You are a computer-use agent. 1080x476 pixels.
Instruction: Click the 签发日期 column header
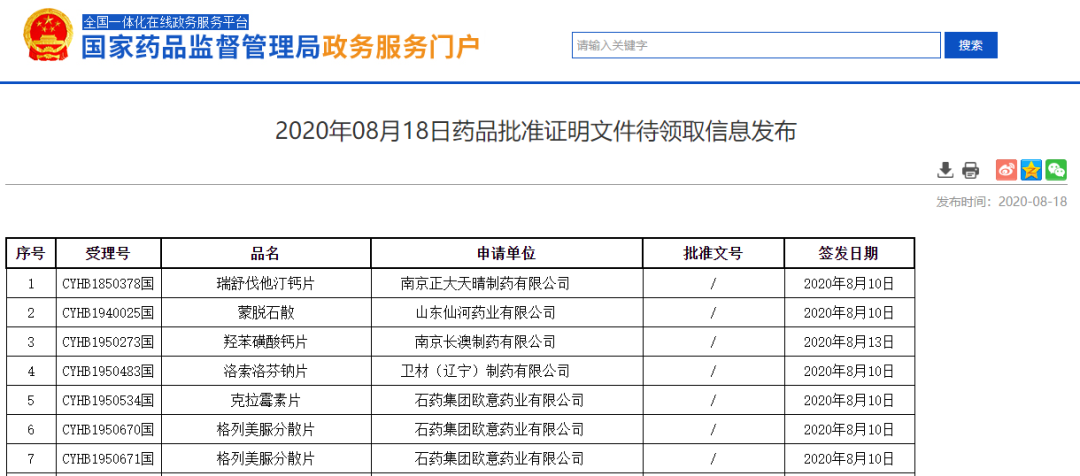click(x=849, y=253)
